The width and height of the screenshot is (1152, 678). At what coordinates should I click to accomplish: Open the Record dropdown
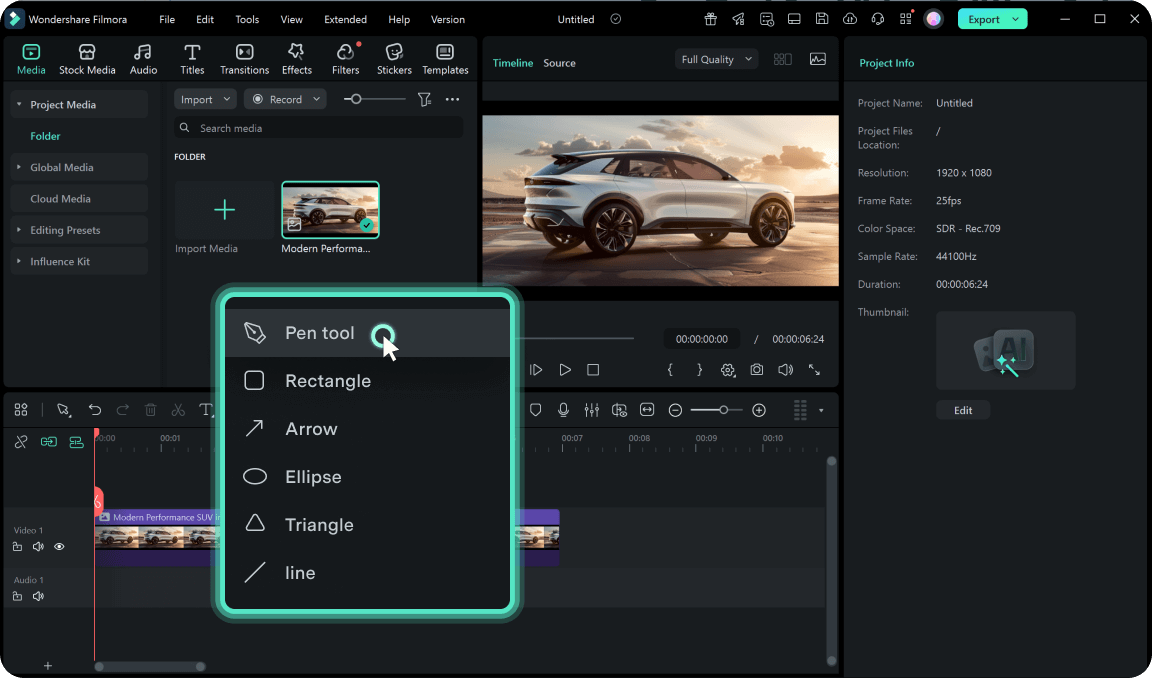pyautogui.click(x=285, y=99)
